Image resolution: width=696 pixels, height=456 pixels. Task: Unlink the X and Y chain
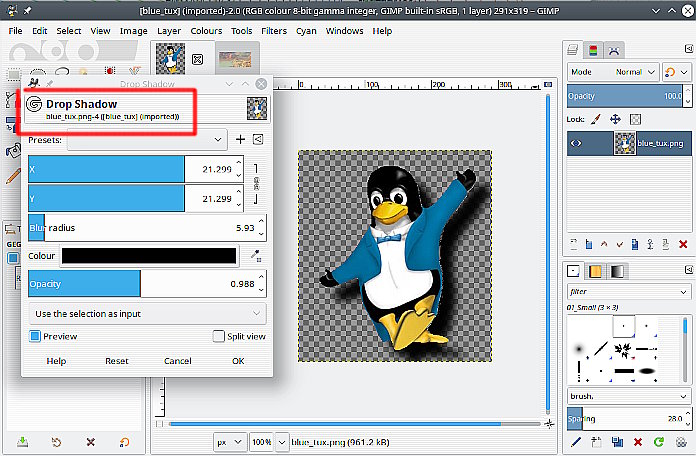256,183
